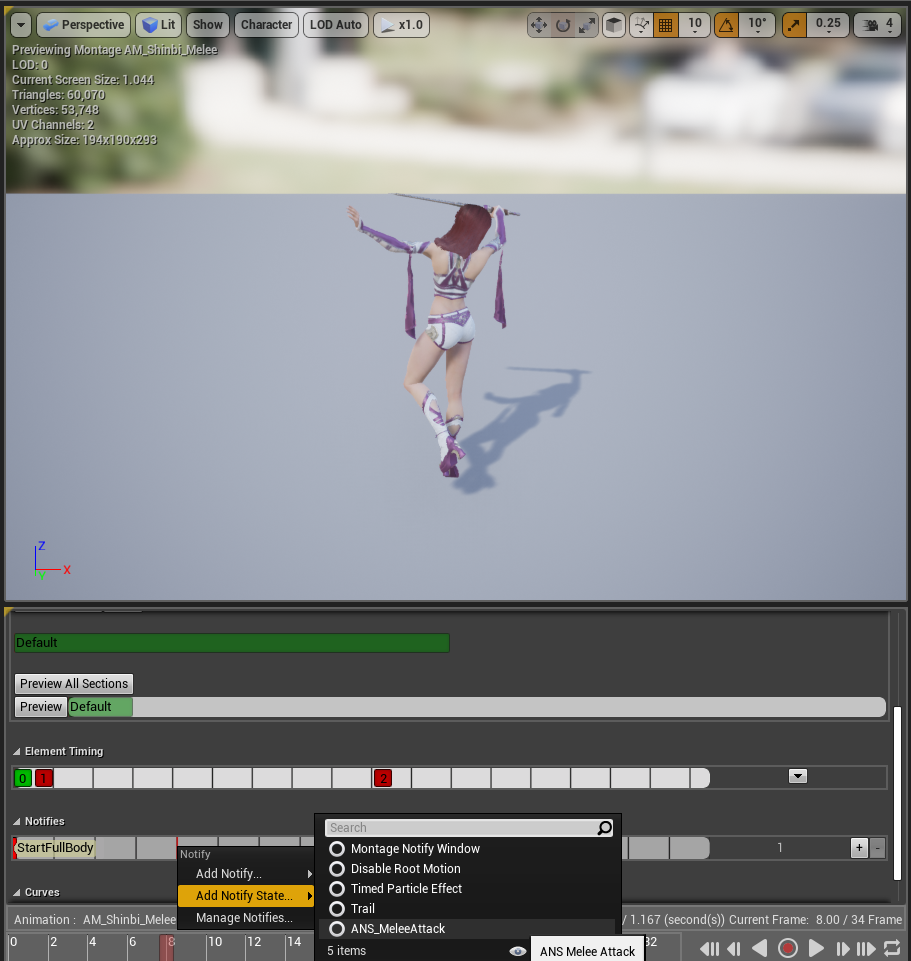The width and height of the screenshot is (911, 961).
Task: Open playback speed x1.0 menu
Action: pos(402,25)
